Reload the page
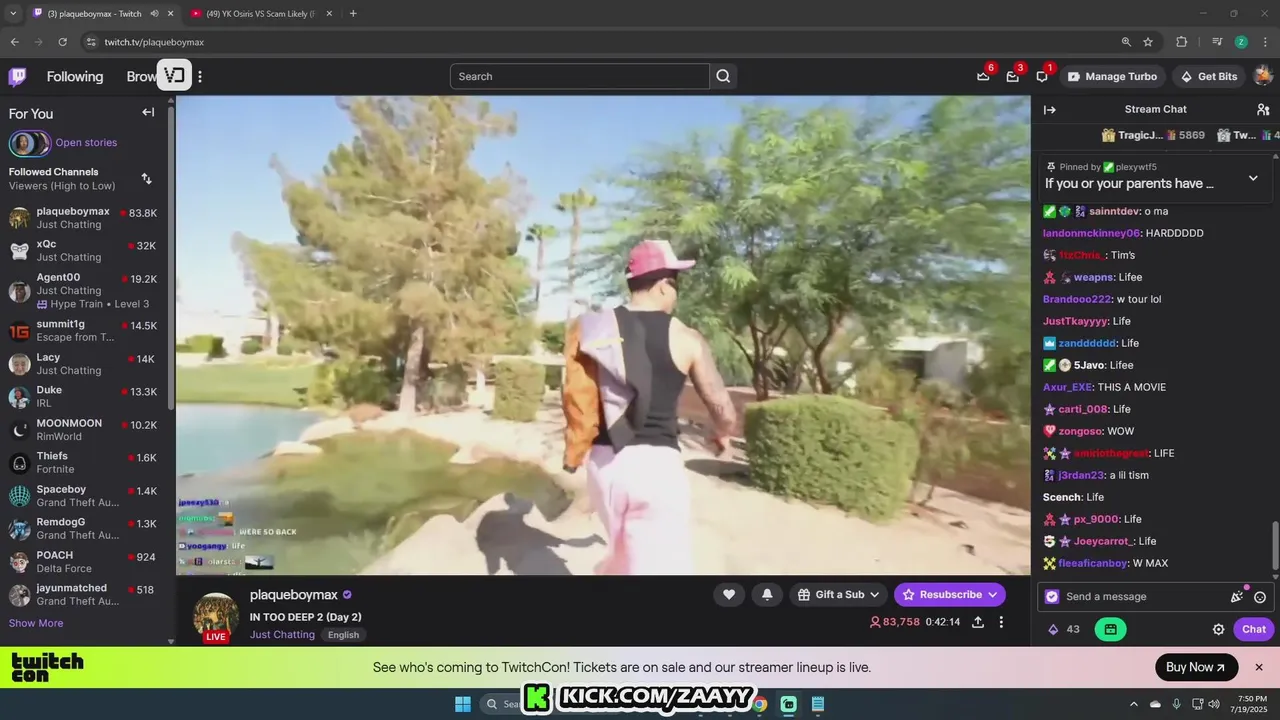Screen dimensions: 1280x720 click(62, 42)
